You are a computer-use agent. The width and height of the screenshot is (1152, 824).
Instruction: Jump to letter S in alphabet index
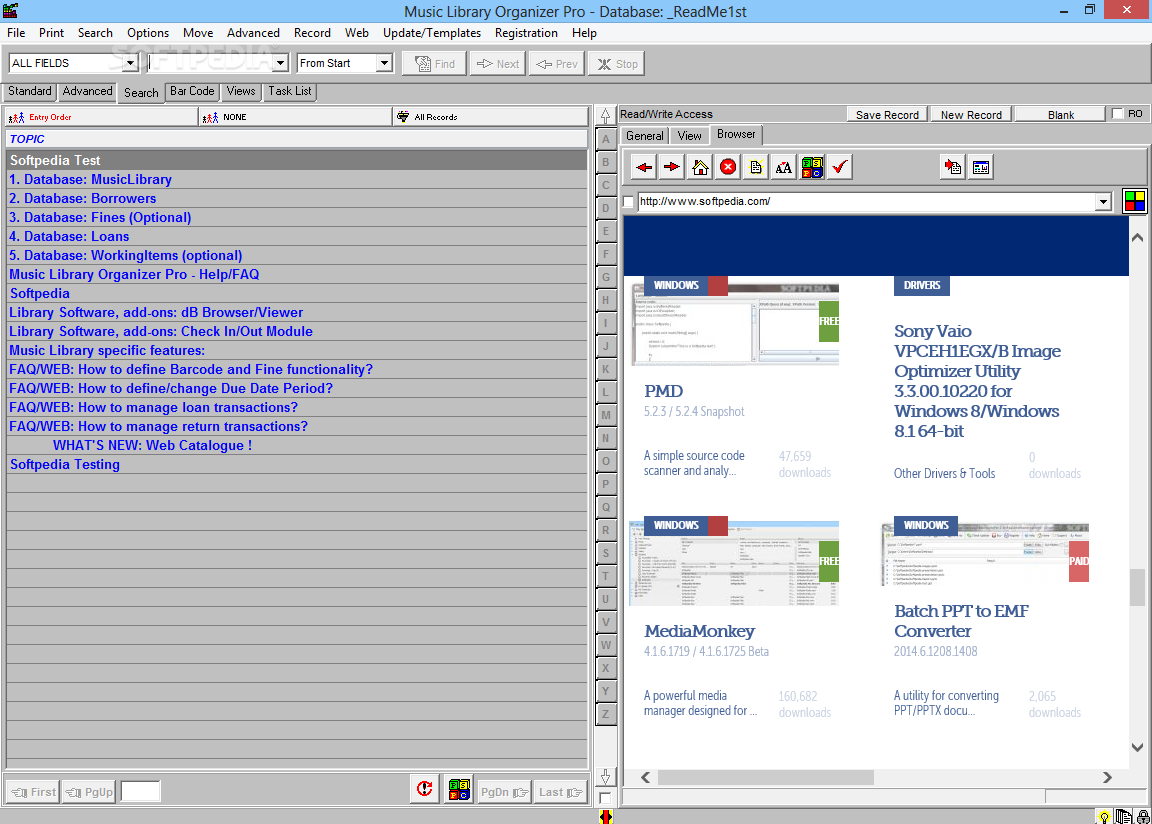(x=605, y=553)
